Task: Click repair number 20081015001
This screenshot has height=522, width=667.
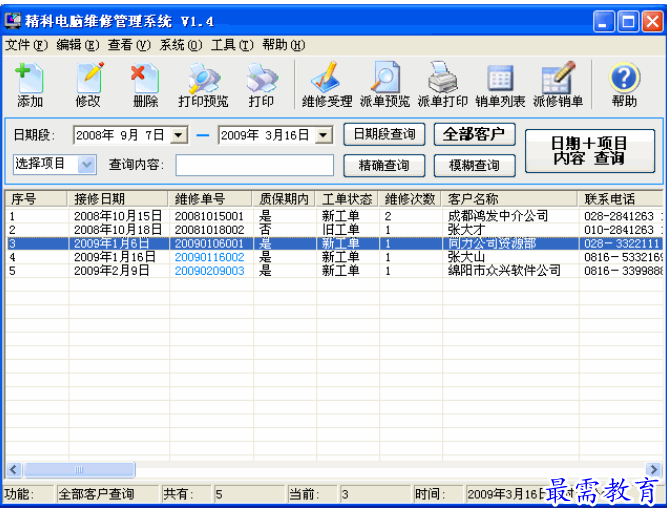Action: (x=209, y=216)
